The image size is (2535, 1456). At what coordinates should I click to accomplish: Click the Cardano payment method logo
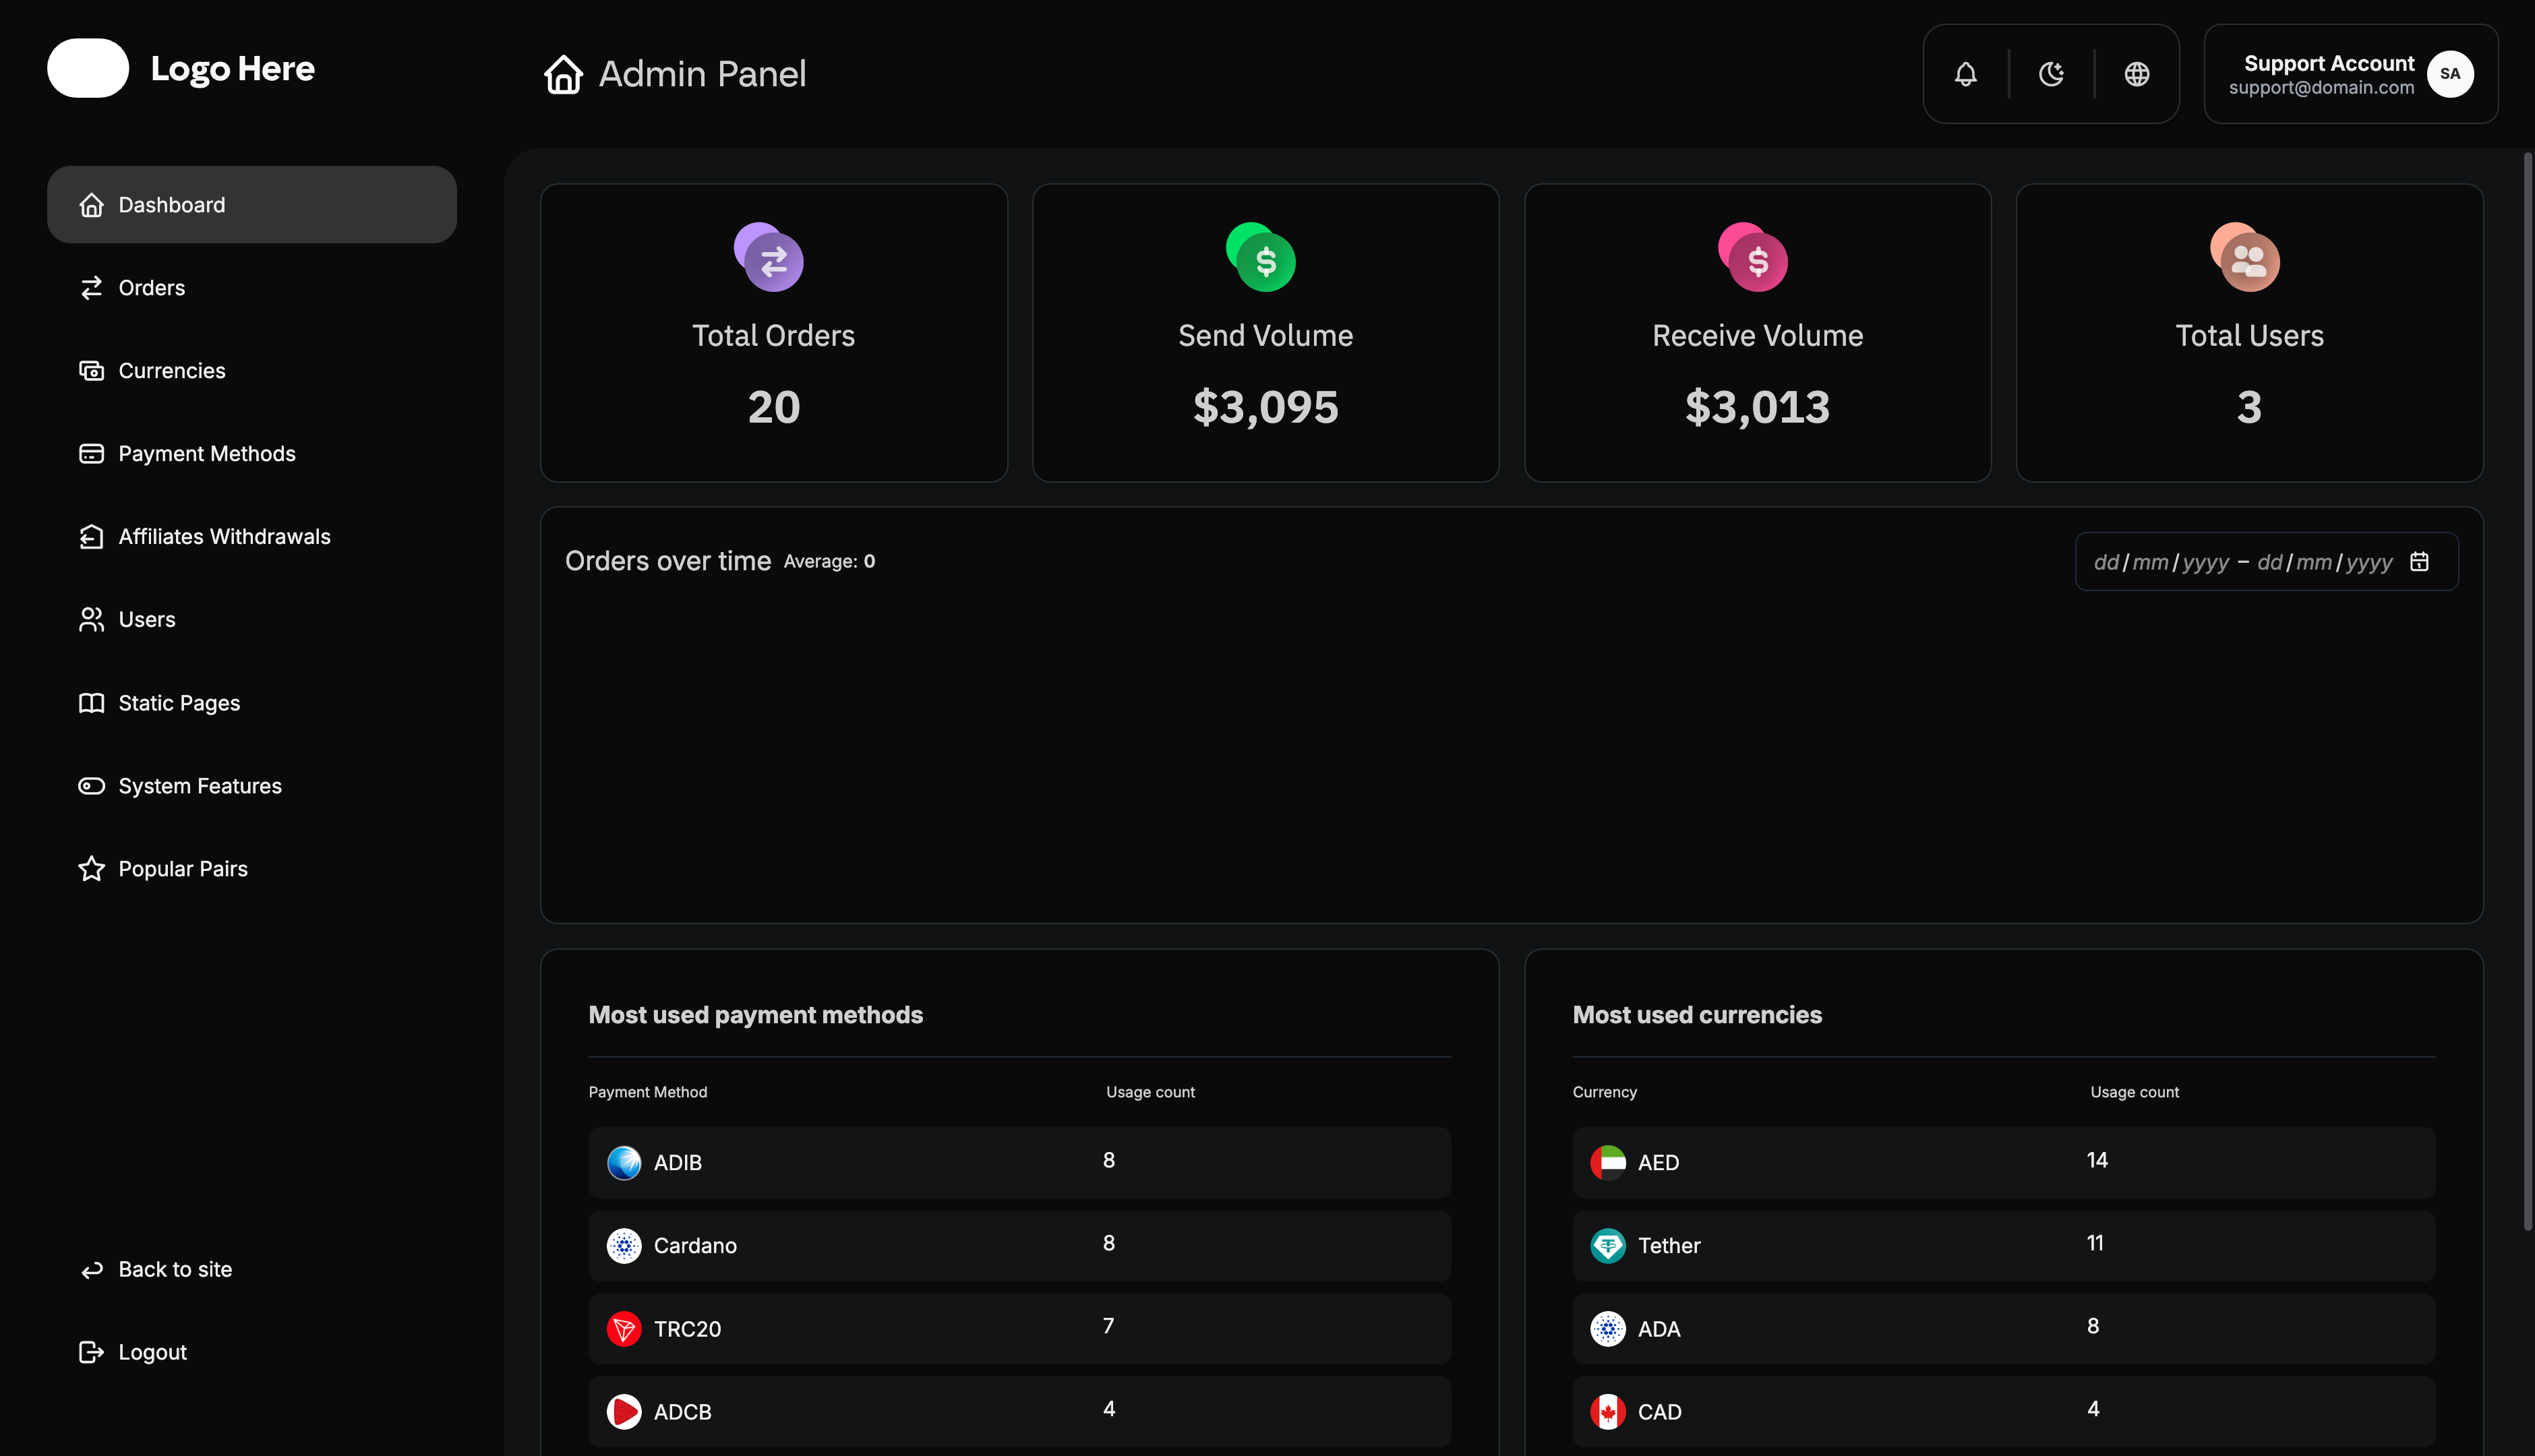pos(624,1246)
